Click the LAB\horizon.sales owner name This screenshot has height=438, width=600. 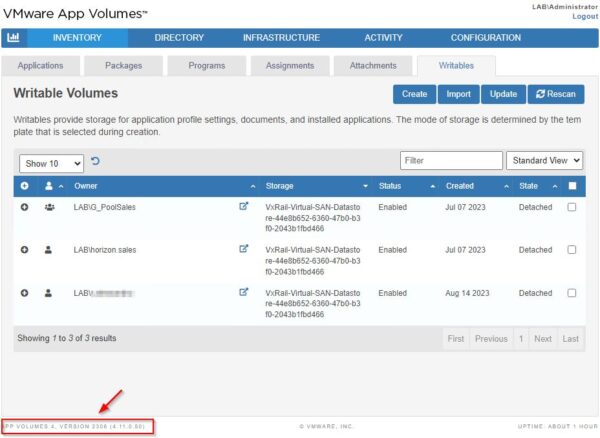click(105, 250)
